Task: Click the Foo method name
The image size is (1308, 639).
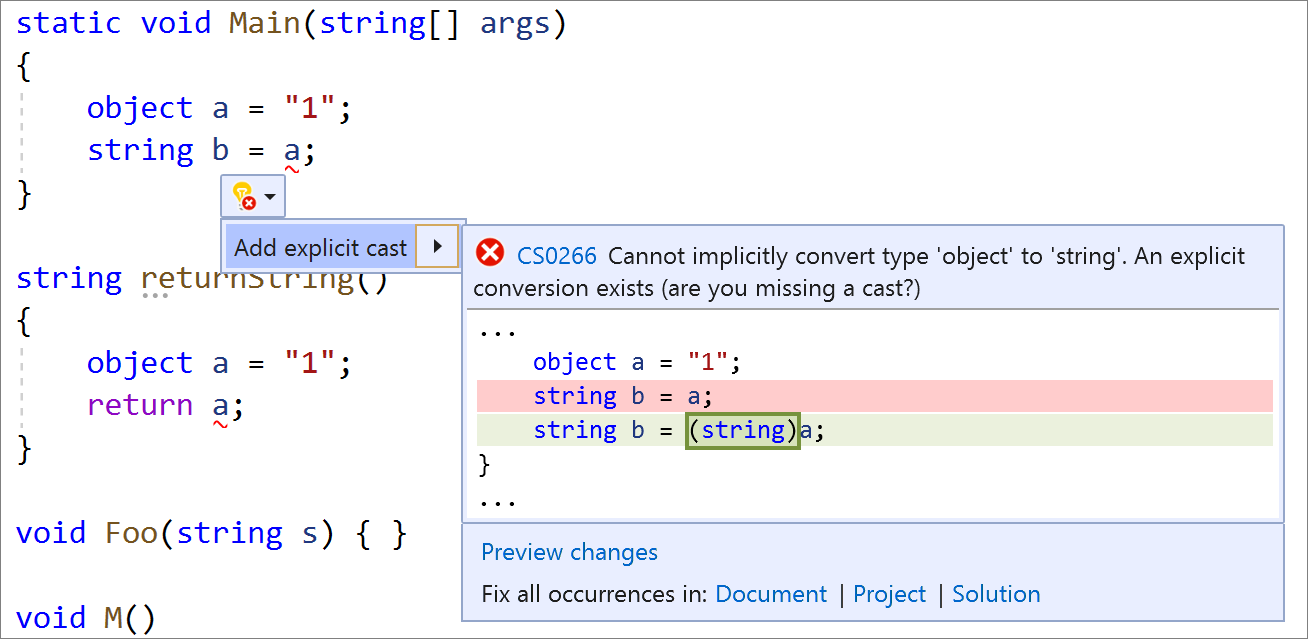Action: point(131,533)
